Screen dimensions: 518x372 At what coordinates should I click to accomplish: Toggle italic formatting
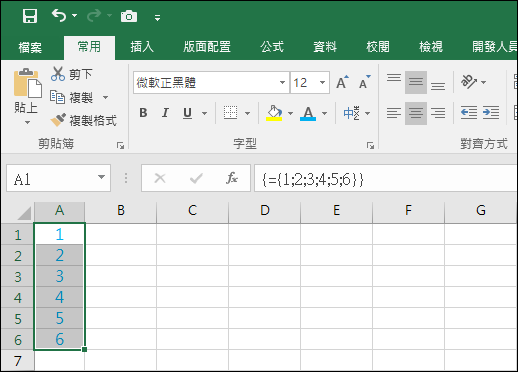tap(165, 113)
